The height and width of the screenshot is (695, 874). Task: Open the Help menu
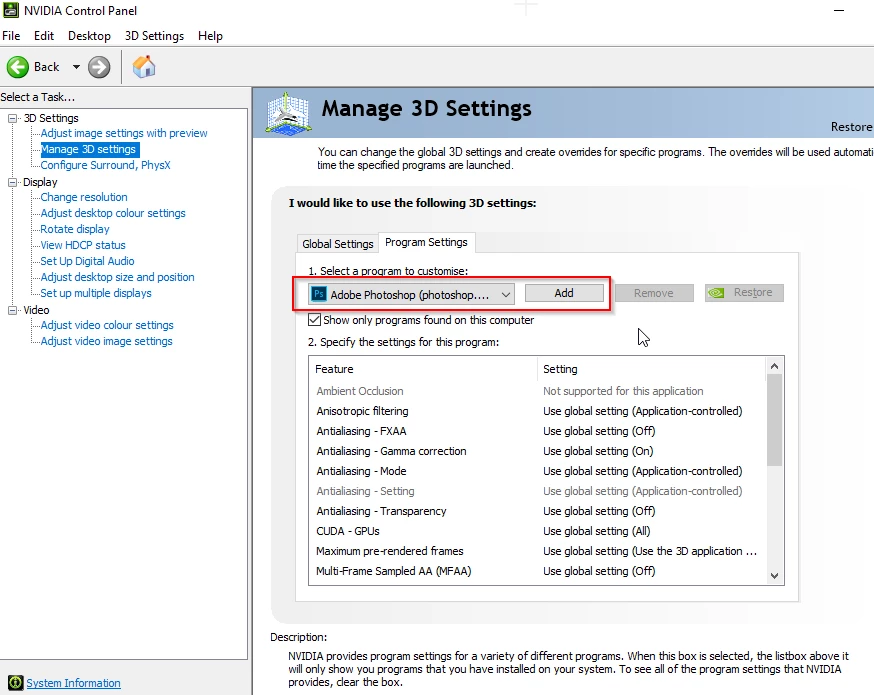click(x=210, y=36)
